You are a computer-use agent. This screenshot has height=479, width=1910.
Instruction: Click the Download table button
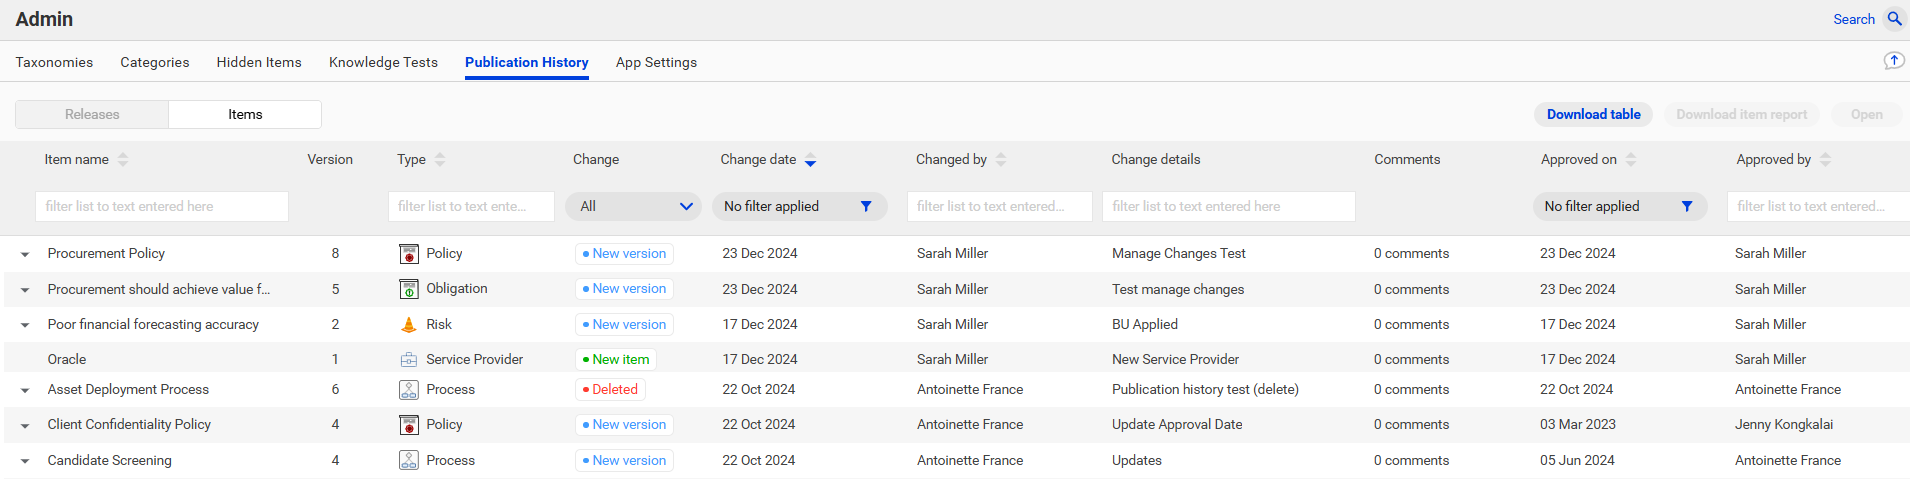coord(1593,114)
